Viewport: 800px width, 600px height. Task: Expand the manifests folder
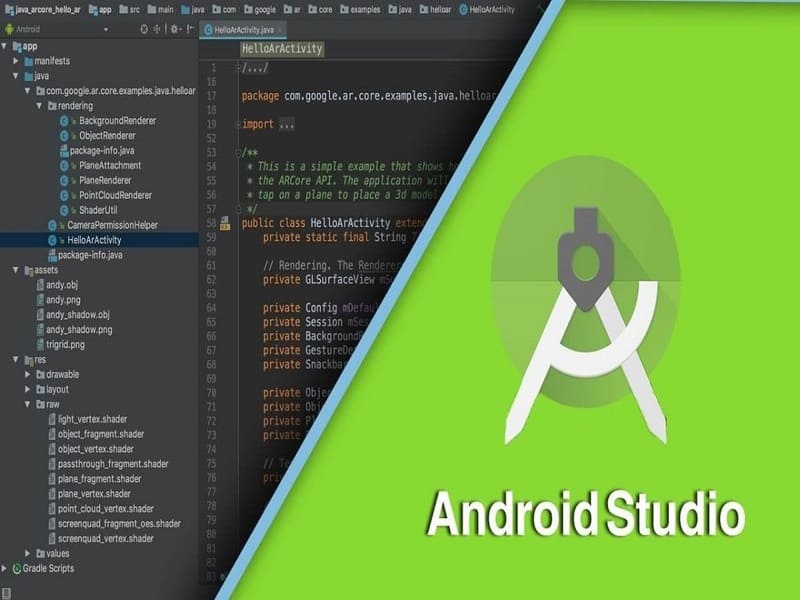click(16, 61)
